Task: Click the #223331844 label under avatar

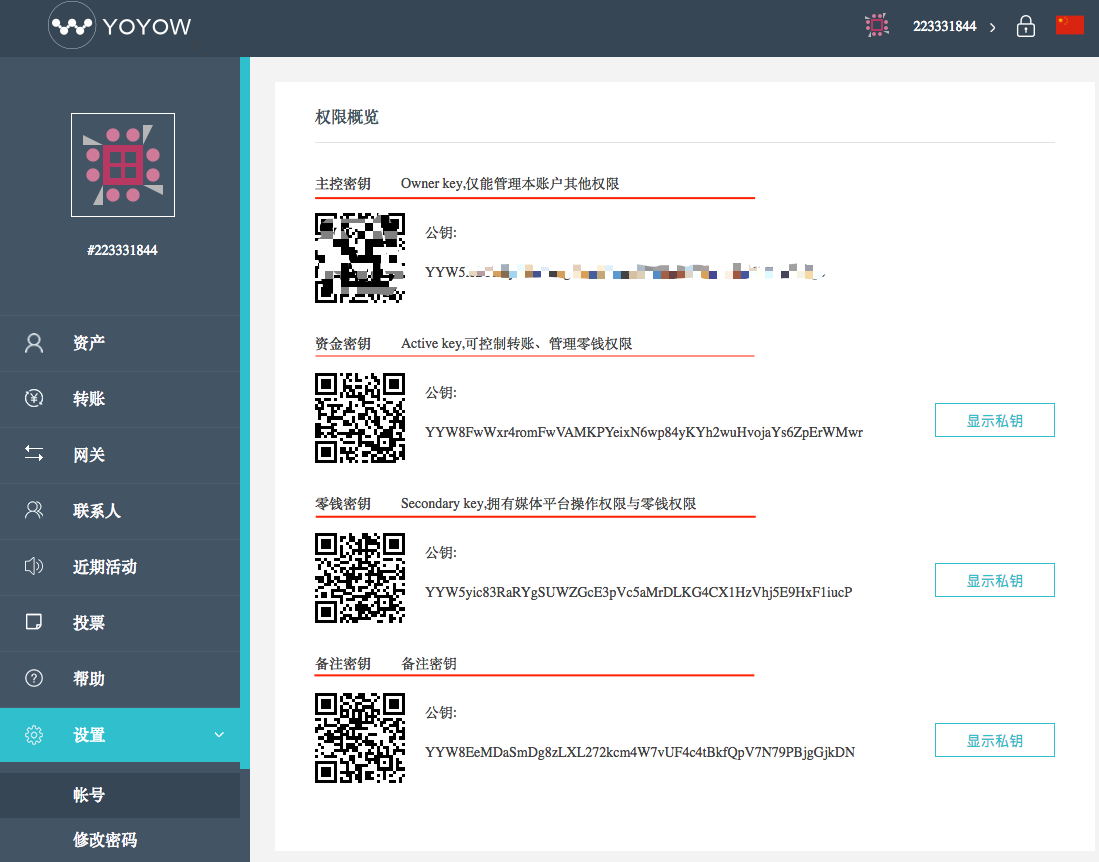Action: [123, 250]
